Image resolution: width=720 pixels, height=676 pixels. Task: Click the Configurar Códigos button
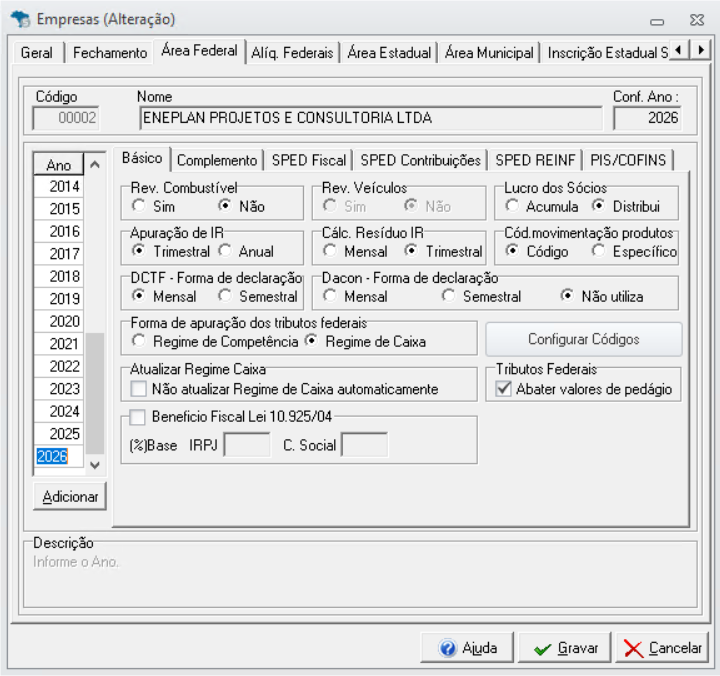(584, 339)
